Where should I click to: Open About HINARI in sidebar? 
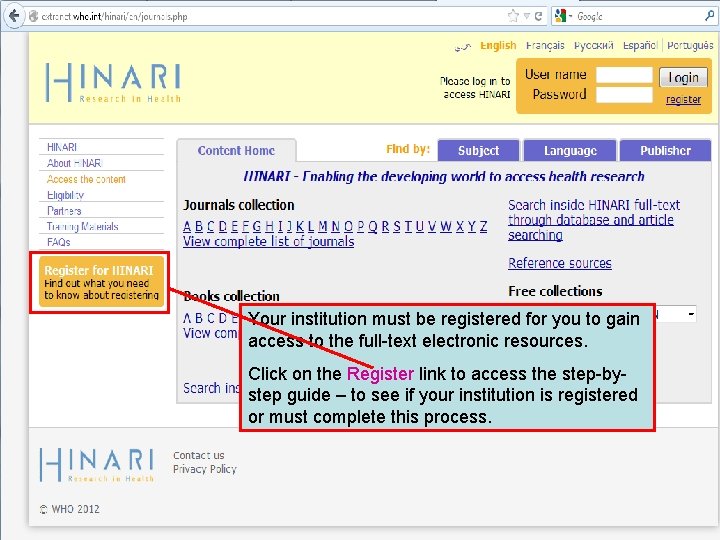[x=74, y=163]
